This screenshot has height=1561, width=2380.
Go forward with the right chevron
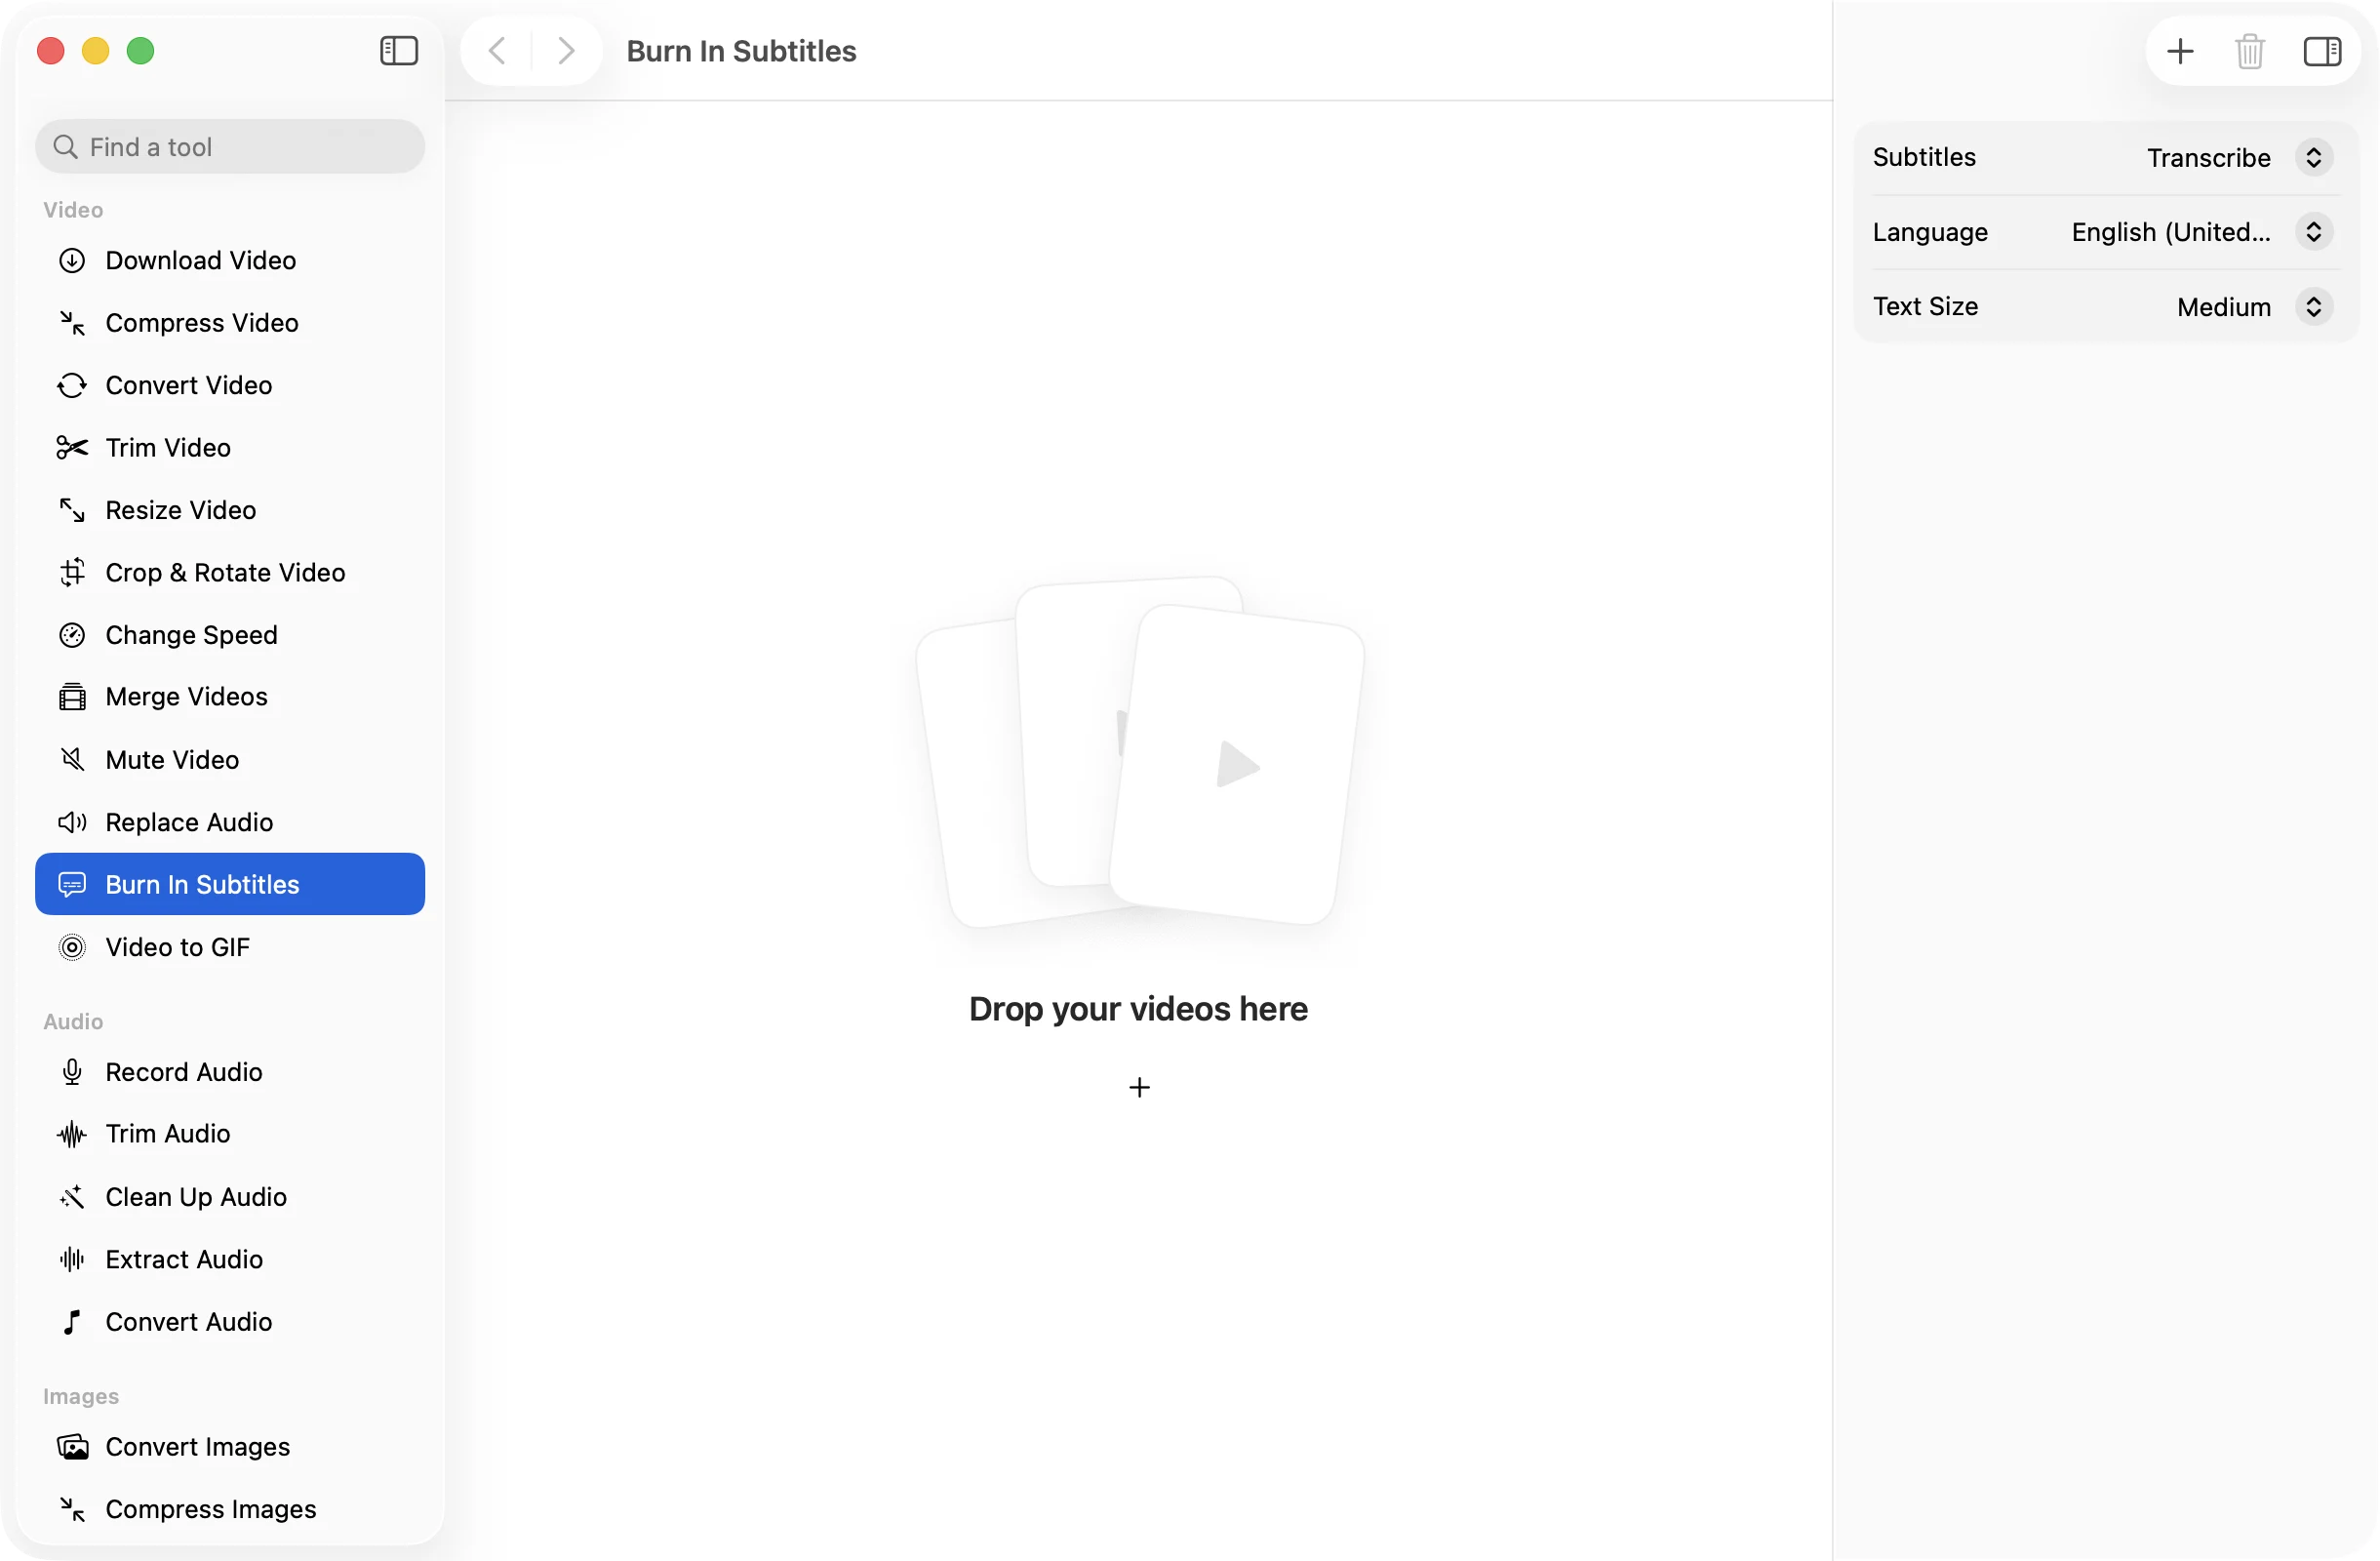pos(566,51)
